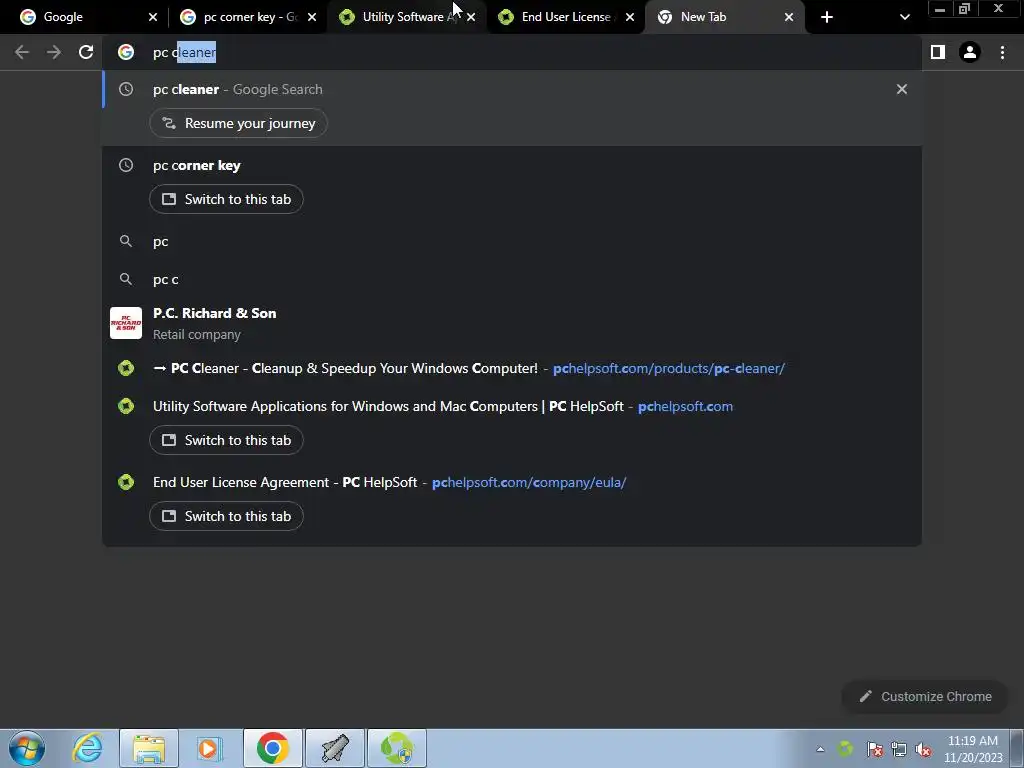Expand the tab search dropdown arrow
Screen dimensions: 1024x768
[904, 17]
